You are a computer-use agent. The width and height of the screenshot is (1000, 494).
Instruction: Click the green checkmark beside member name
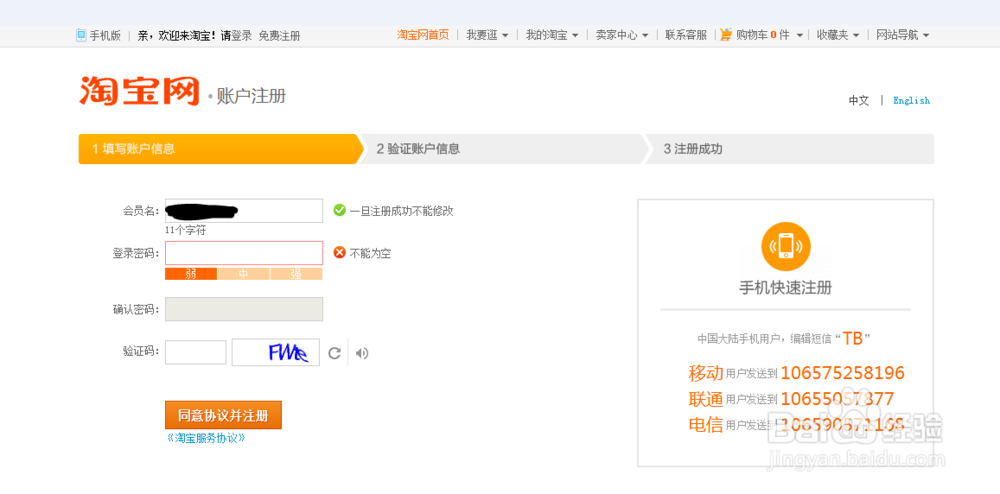(339, 210)
